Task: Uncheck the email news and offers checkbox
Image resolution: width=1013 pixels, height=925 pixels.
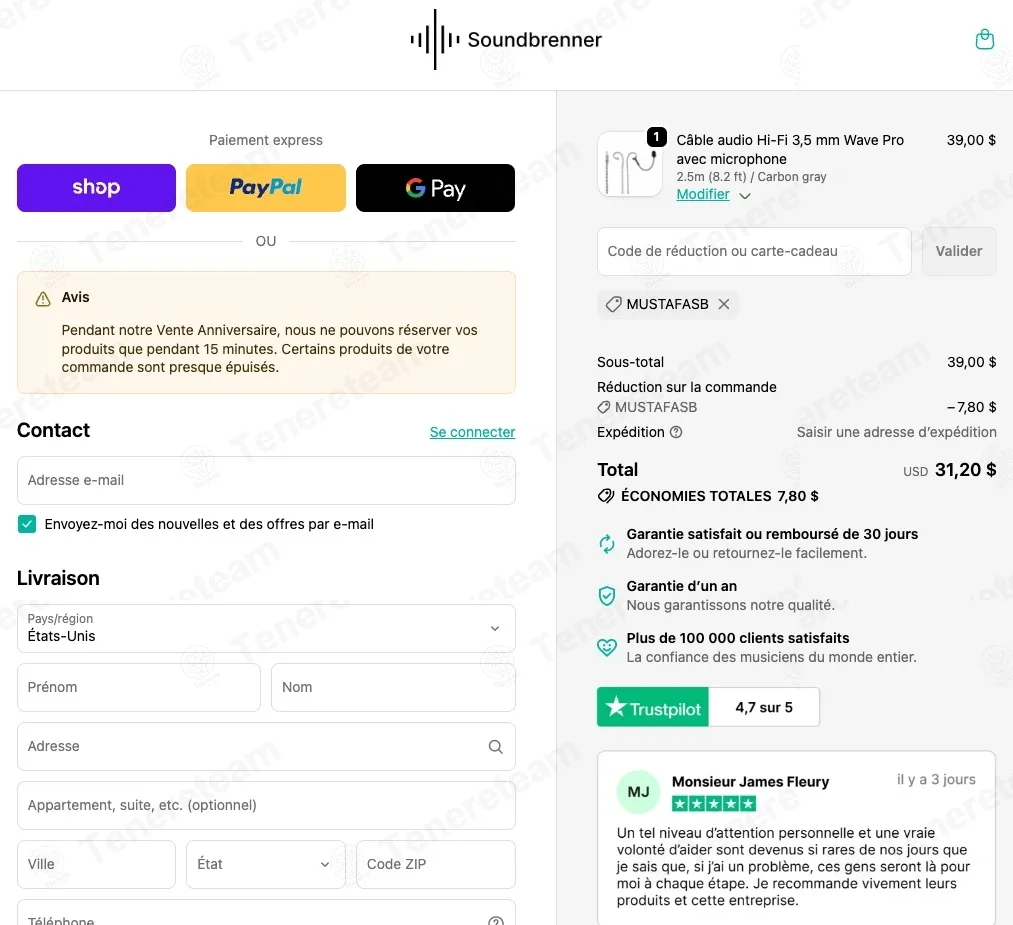Action: click(x=27, y=524)
